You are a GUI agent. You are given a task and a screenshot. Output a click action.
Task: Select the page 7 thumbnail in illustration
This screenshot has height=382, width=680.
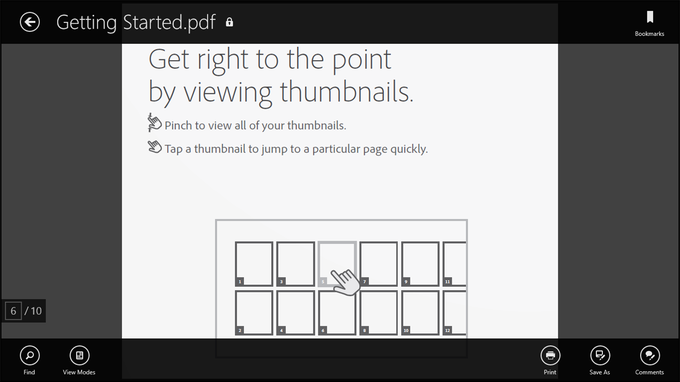[379, 264]
